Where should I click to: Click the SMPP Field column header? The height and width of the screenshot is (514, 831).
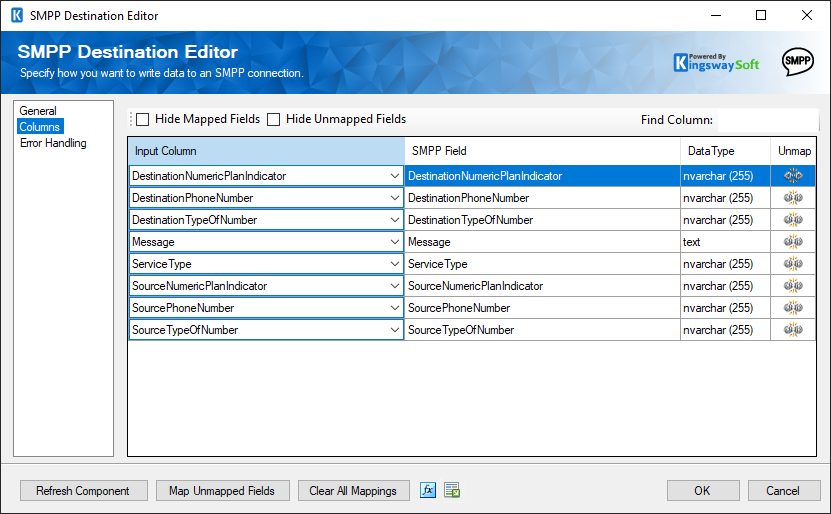point(542,151)
